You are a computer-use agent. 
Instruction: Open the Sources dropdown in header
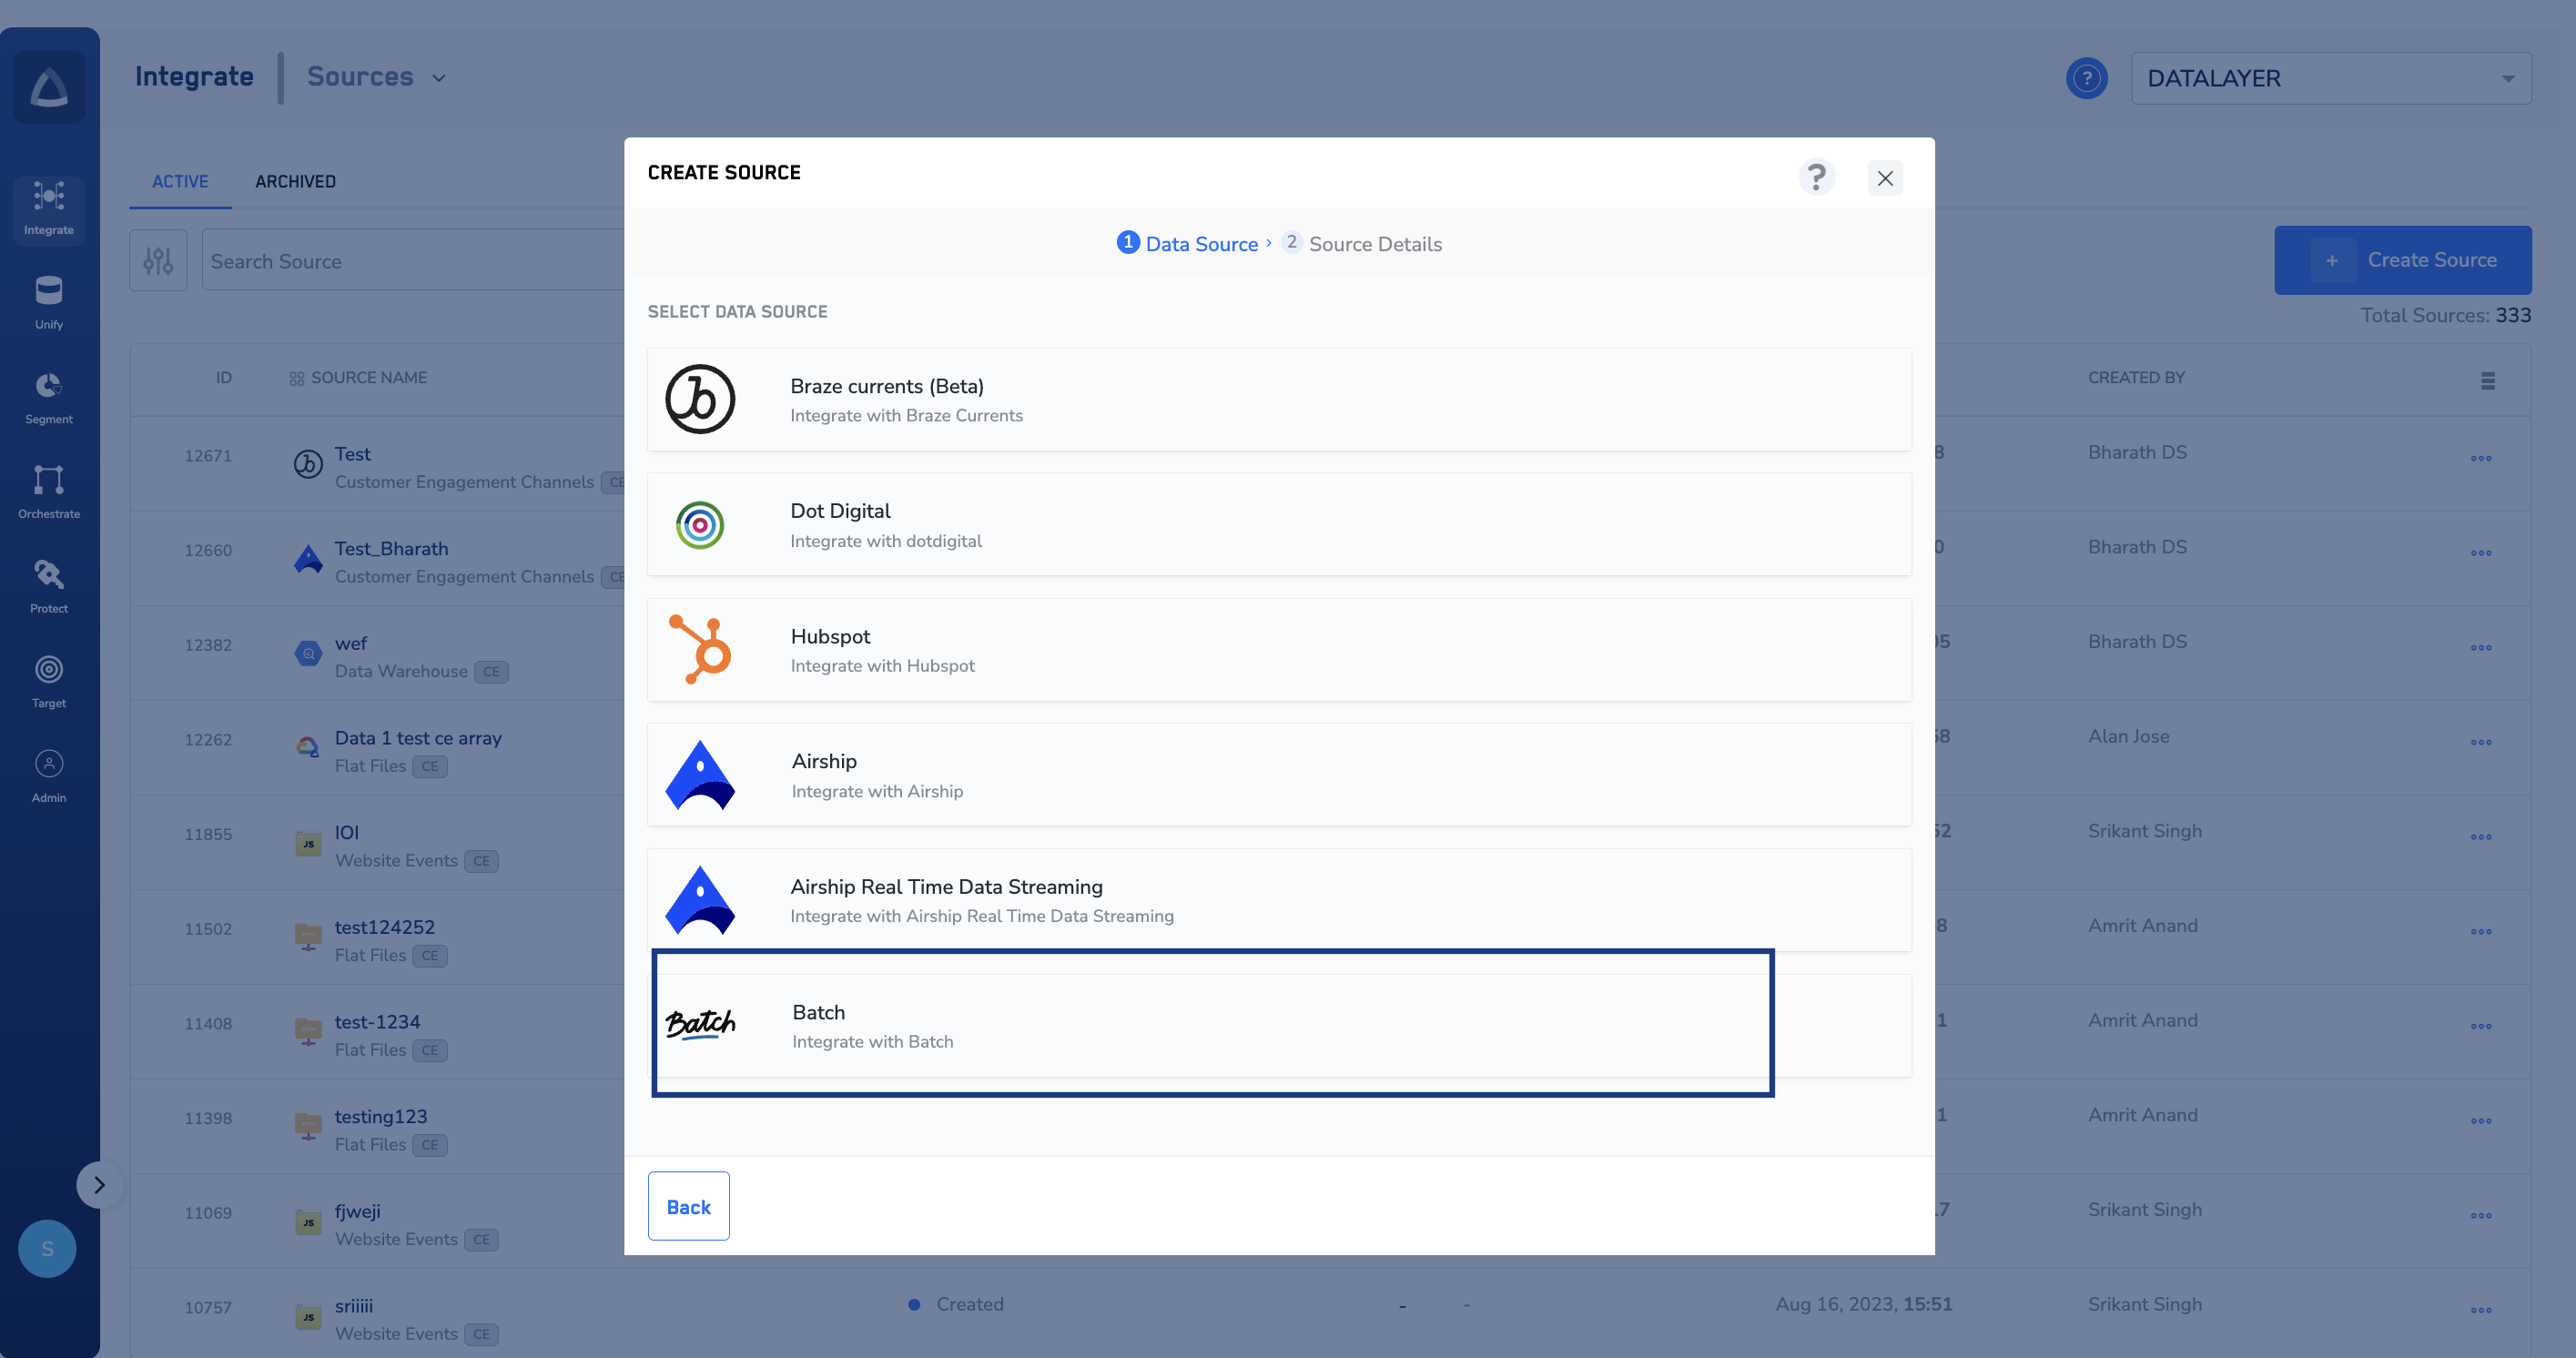coord(376,77)
